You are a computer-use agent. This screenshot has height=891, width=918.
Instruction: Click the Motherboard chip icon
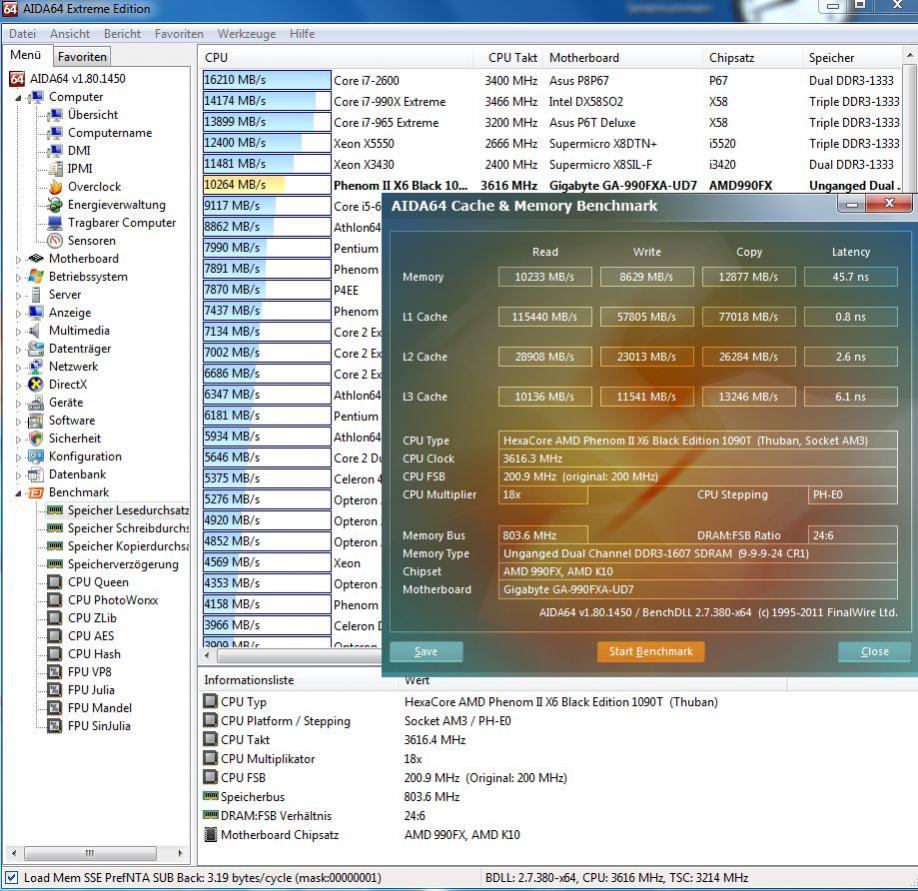click(36, 259)
